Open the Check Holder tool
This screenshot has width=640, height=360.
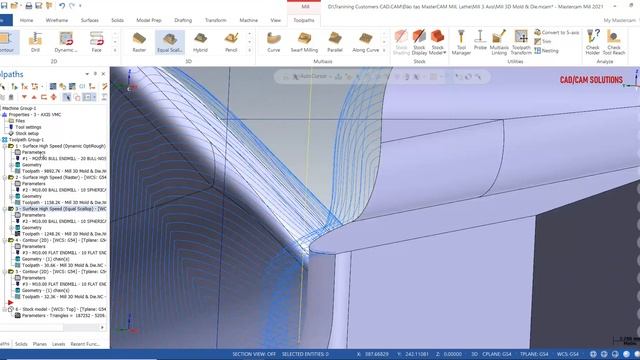(593, 42)
